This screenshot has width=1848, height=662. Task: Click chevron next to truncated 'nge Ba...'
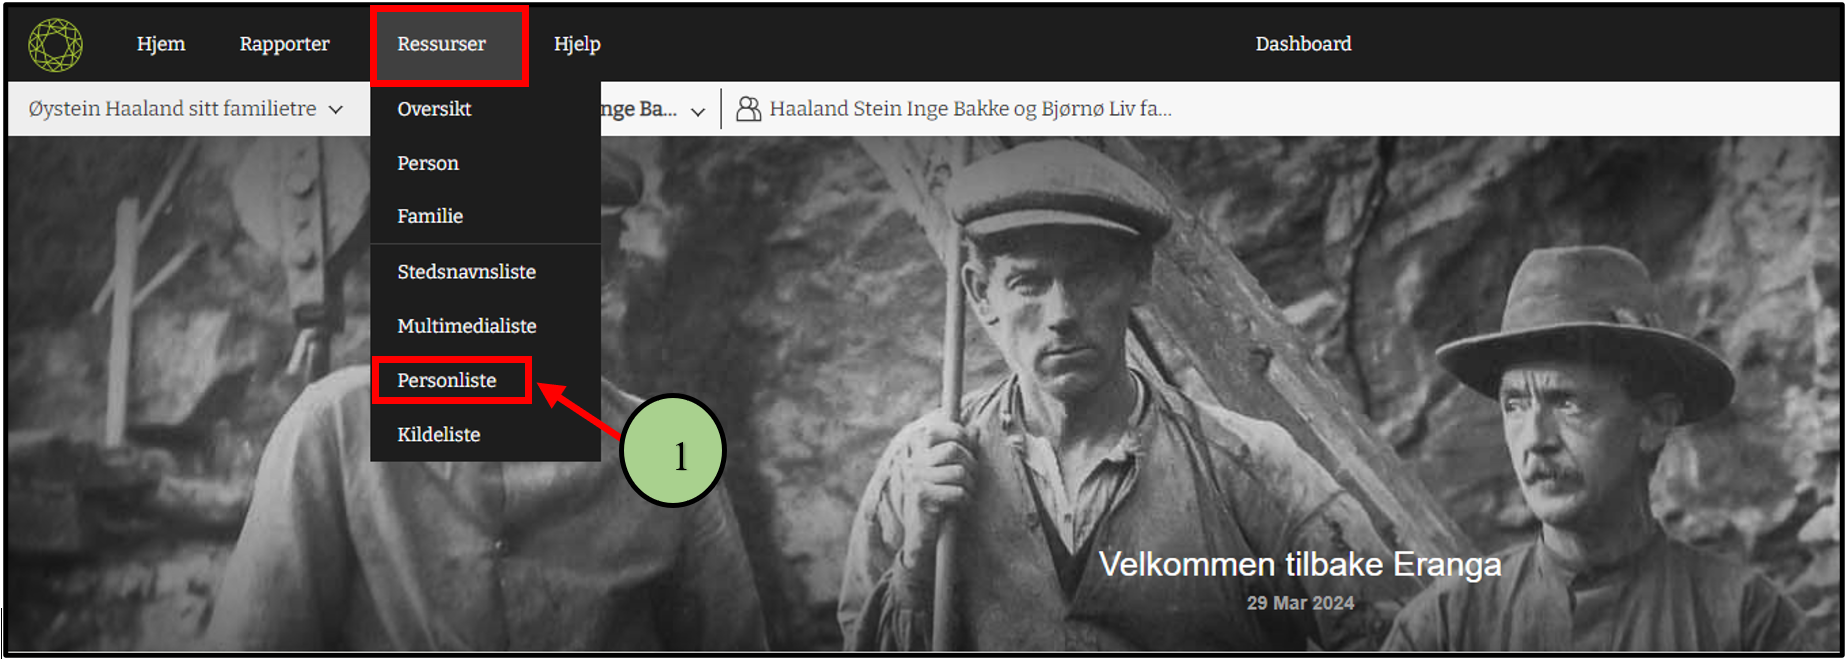click(698, 111)
